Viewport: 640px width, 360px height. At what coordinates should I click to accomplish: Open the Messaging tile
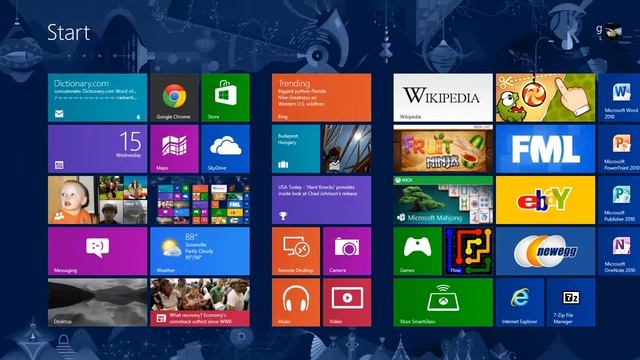pos(98,251)
